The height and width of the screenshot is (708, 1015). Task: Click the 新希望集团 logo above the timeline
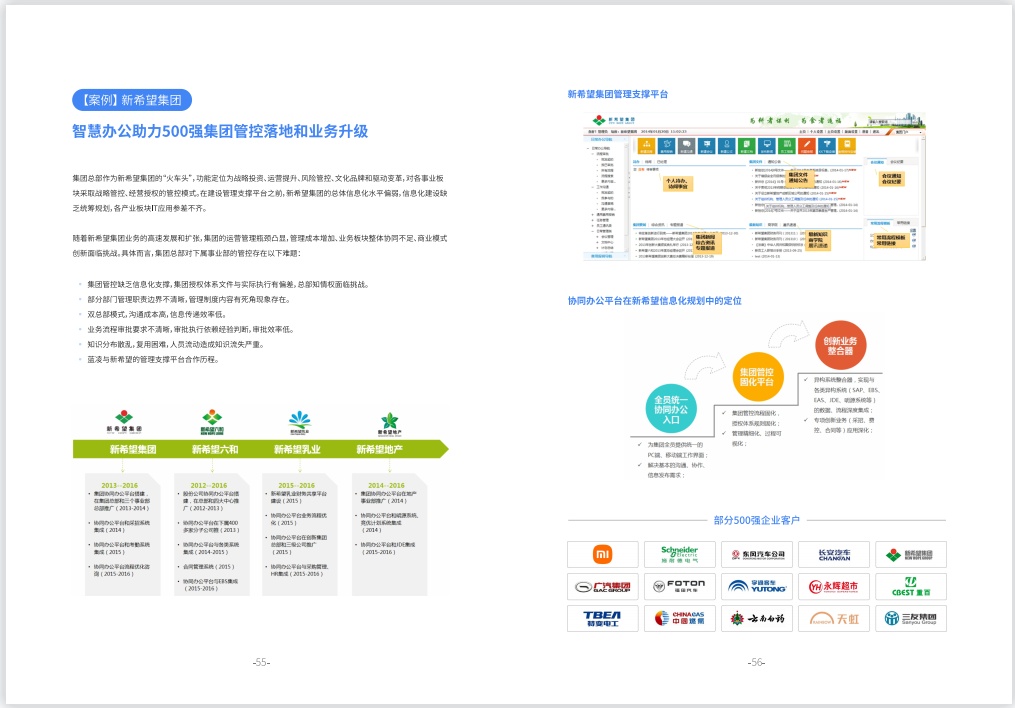click(x=124, y=422)
